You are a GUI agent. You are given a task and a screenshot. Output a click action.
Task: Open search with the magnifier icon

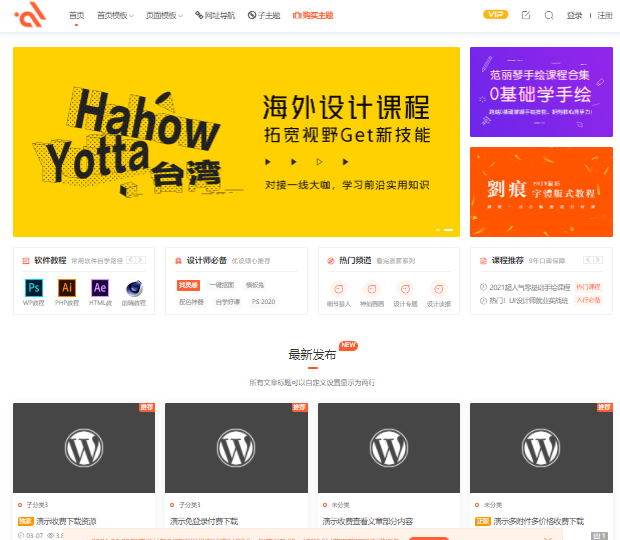pyautogui.click(x=549, y=15)
